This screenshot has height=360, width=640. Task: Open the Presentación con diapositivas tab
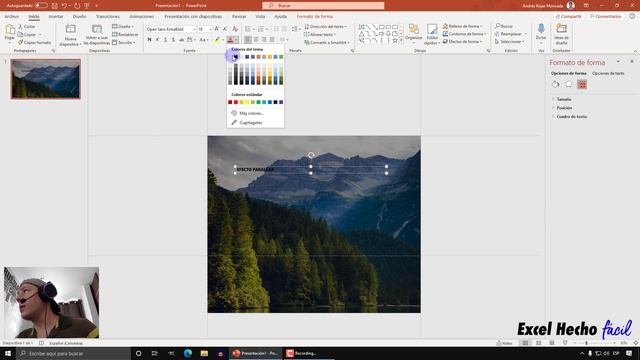193,16
